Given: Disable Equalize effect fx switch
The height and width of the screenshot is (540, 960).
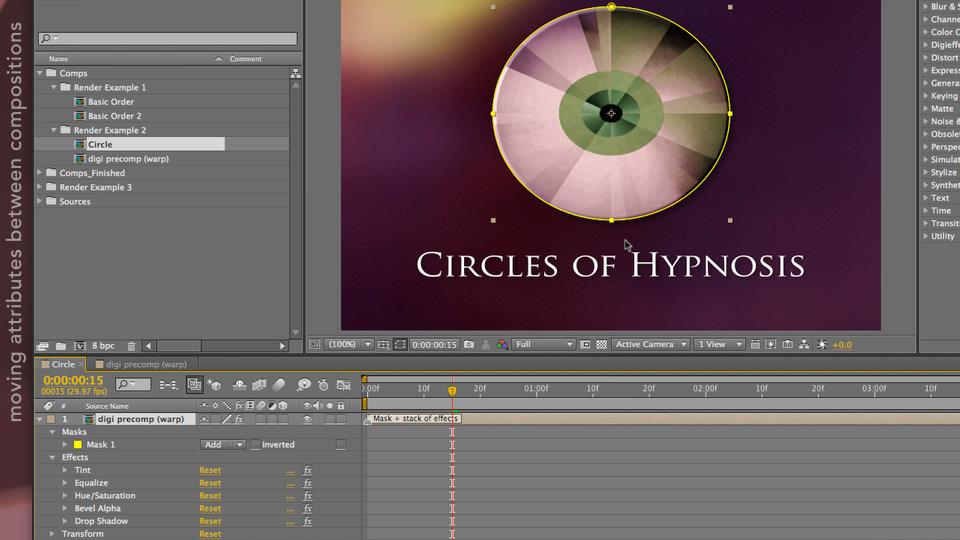Looking at the screenshot, I should pos(307,483).
